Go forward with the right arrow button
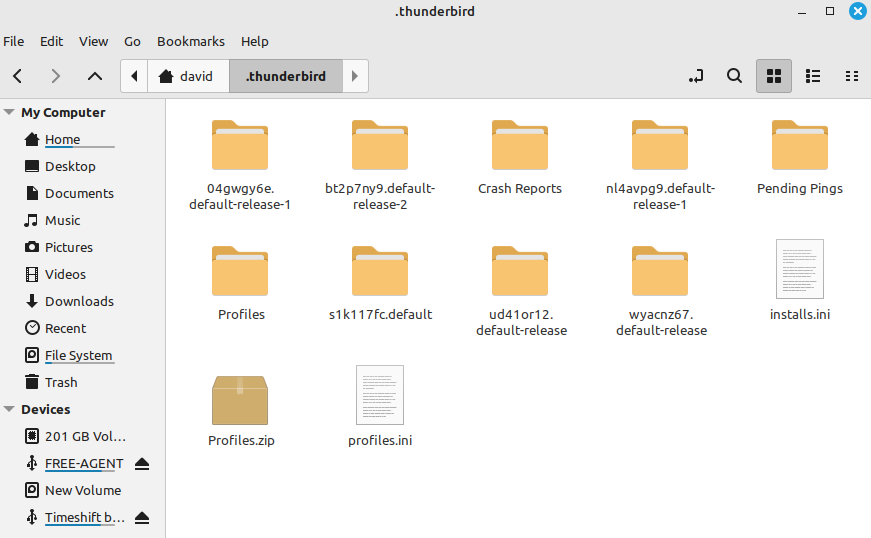This screenshot has height=538, width=871. (55, 76)
